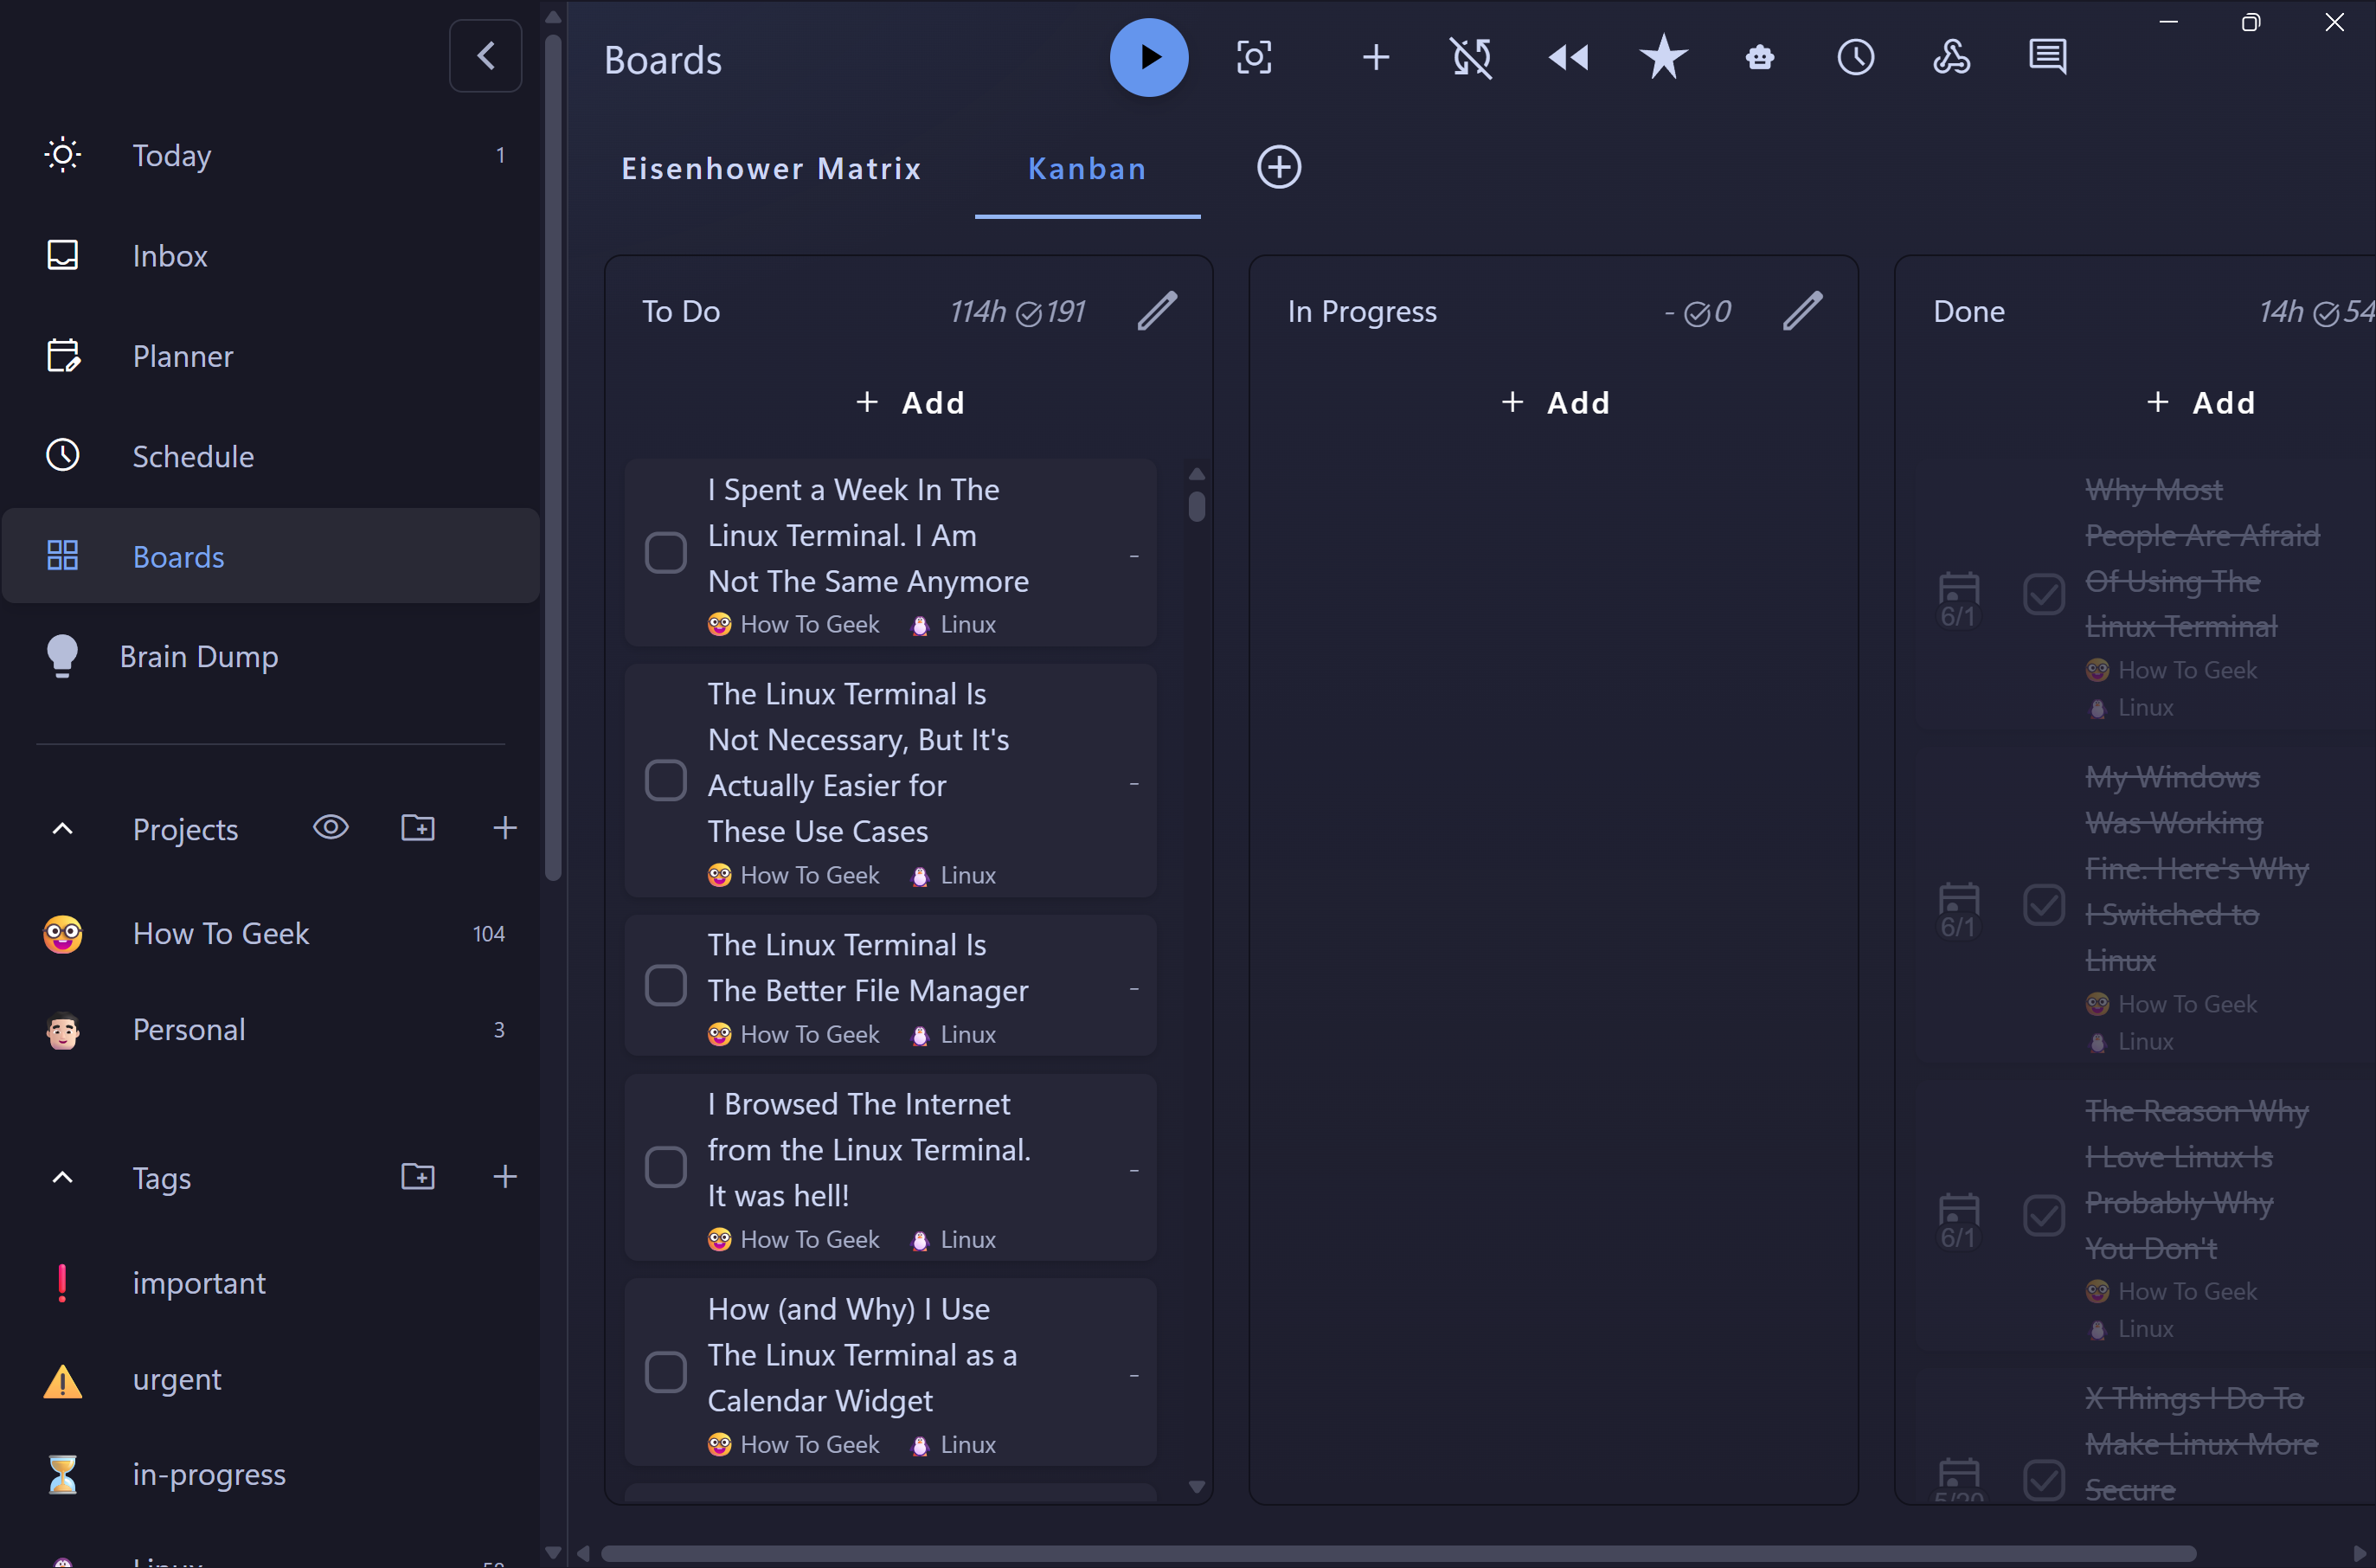Click To Do column time estimate '114h'

(x=977, y=312)
